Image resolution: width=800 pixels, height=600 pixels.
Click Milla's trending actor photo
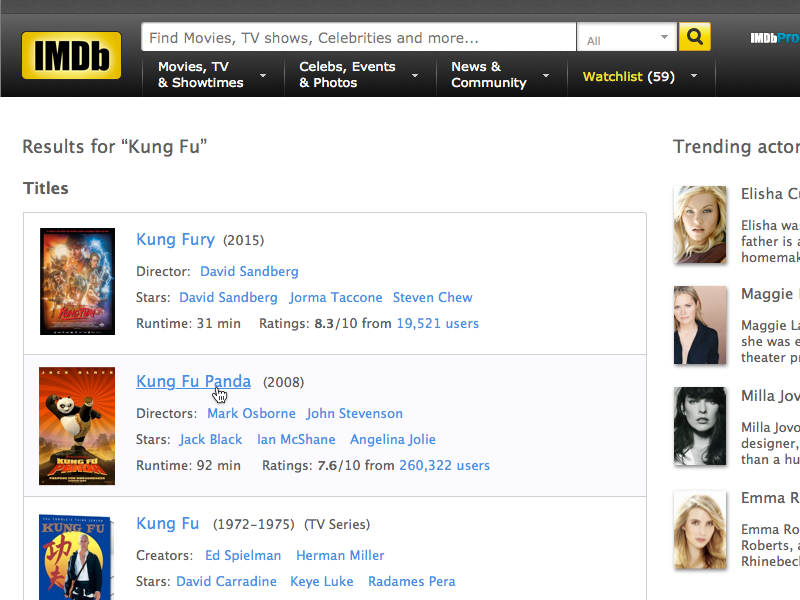coord(700,426)
